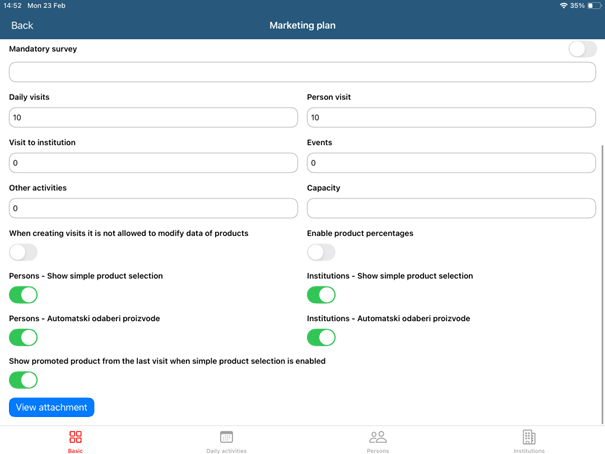Disable Persons - Show simple product selection
This screenshot has width=605, height=454.
click(x=23, y=295)
